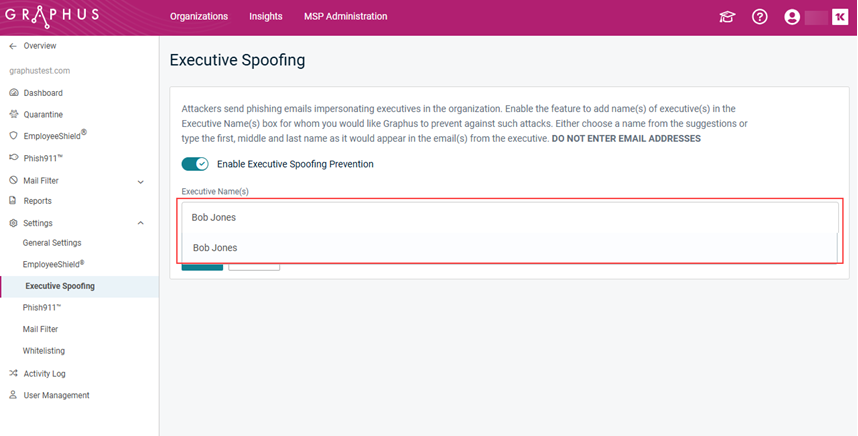The image size is (858, 436).
Task: Click the Executive Spoofing page heading
Action: pos(237,60)
